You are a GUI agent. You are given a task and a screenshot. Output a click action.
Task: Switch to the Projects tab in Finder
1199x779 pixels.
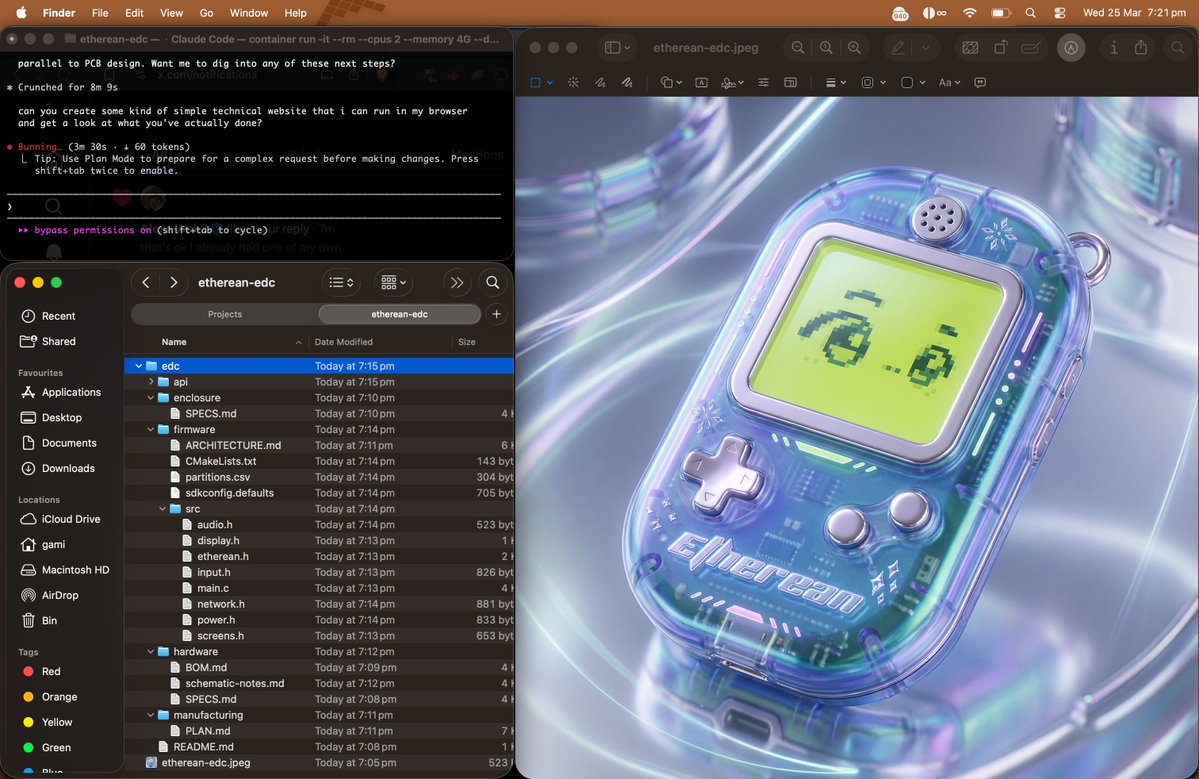coord(225,314)
